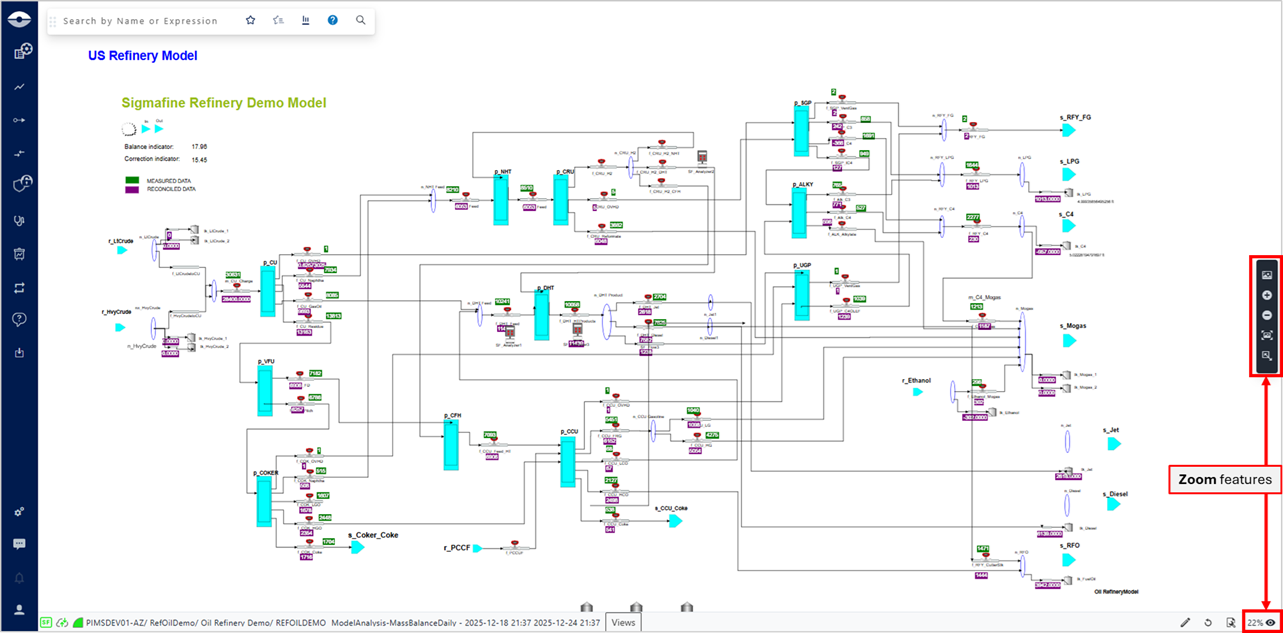
Task: Open the trend chart icon in sidebar
Action: (x=19, y=87)
